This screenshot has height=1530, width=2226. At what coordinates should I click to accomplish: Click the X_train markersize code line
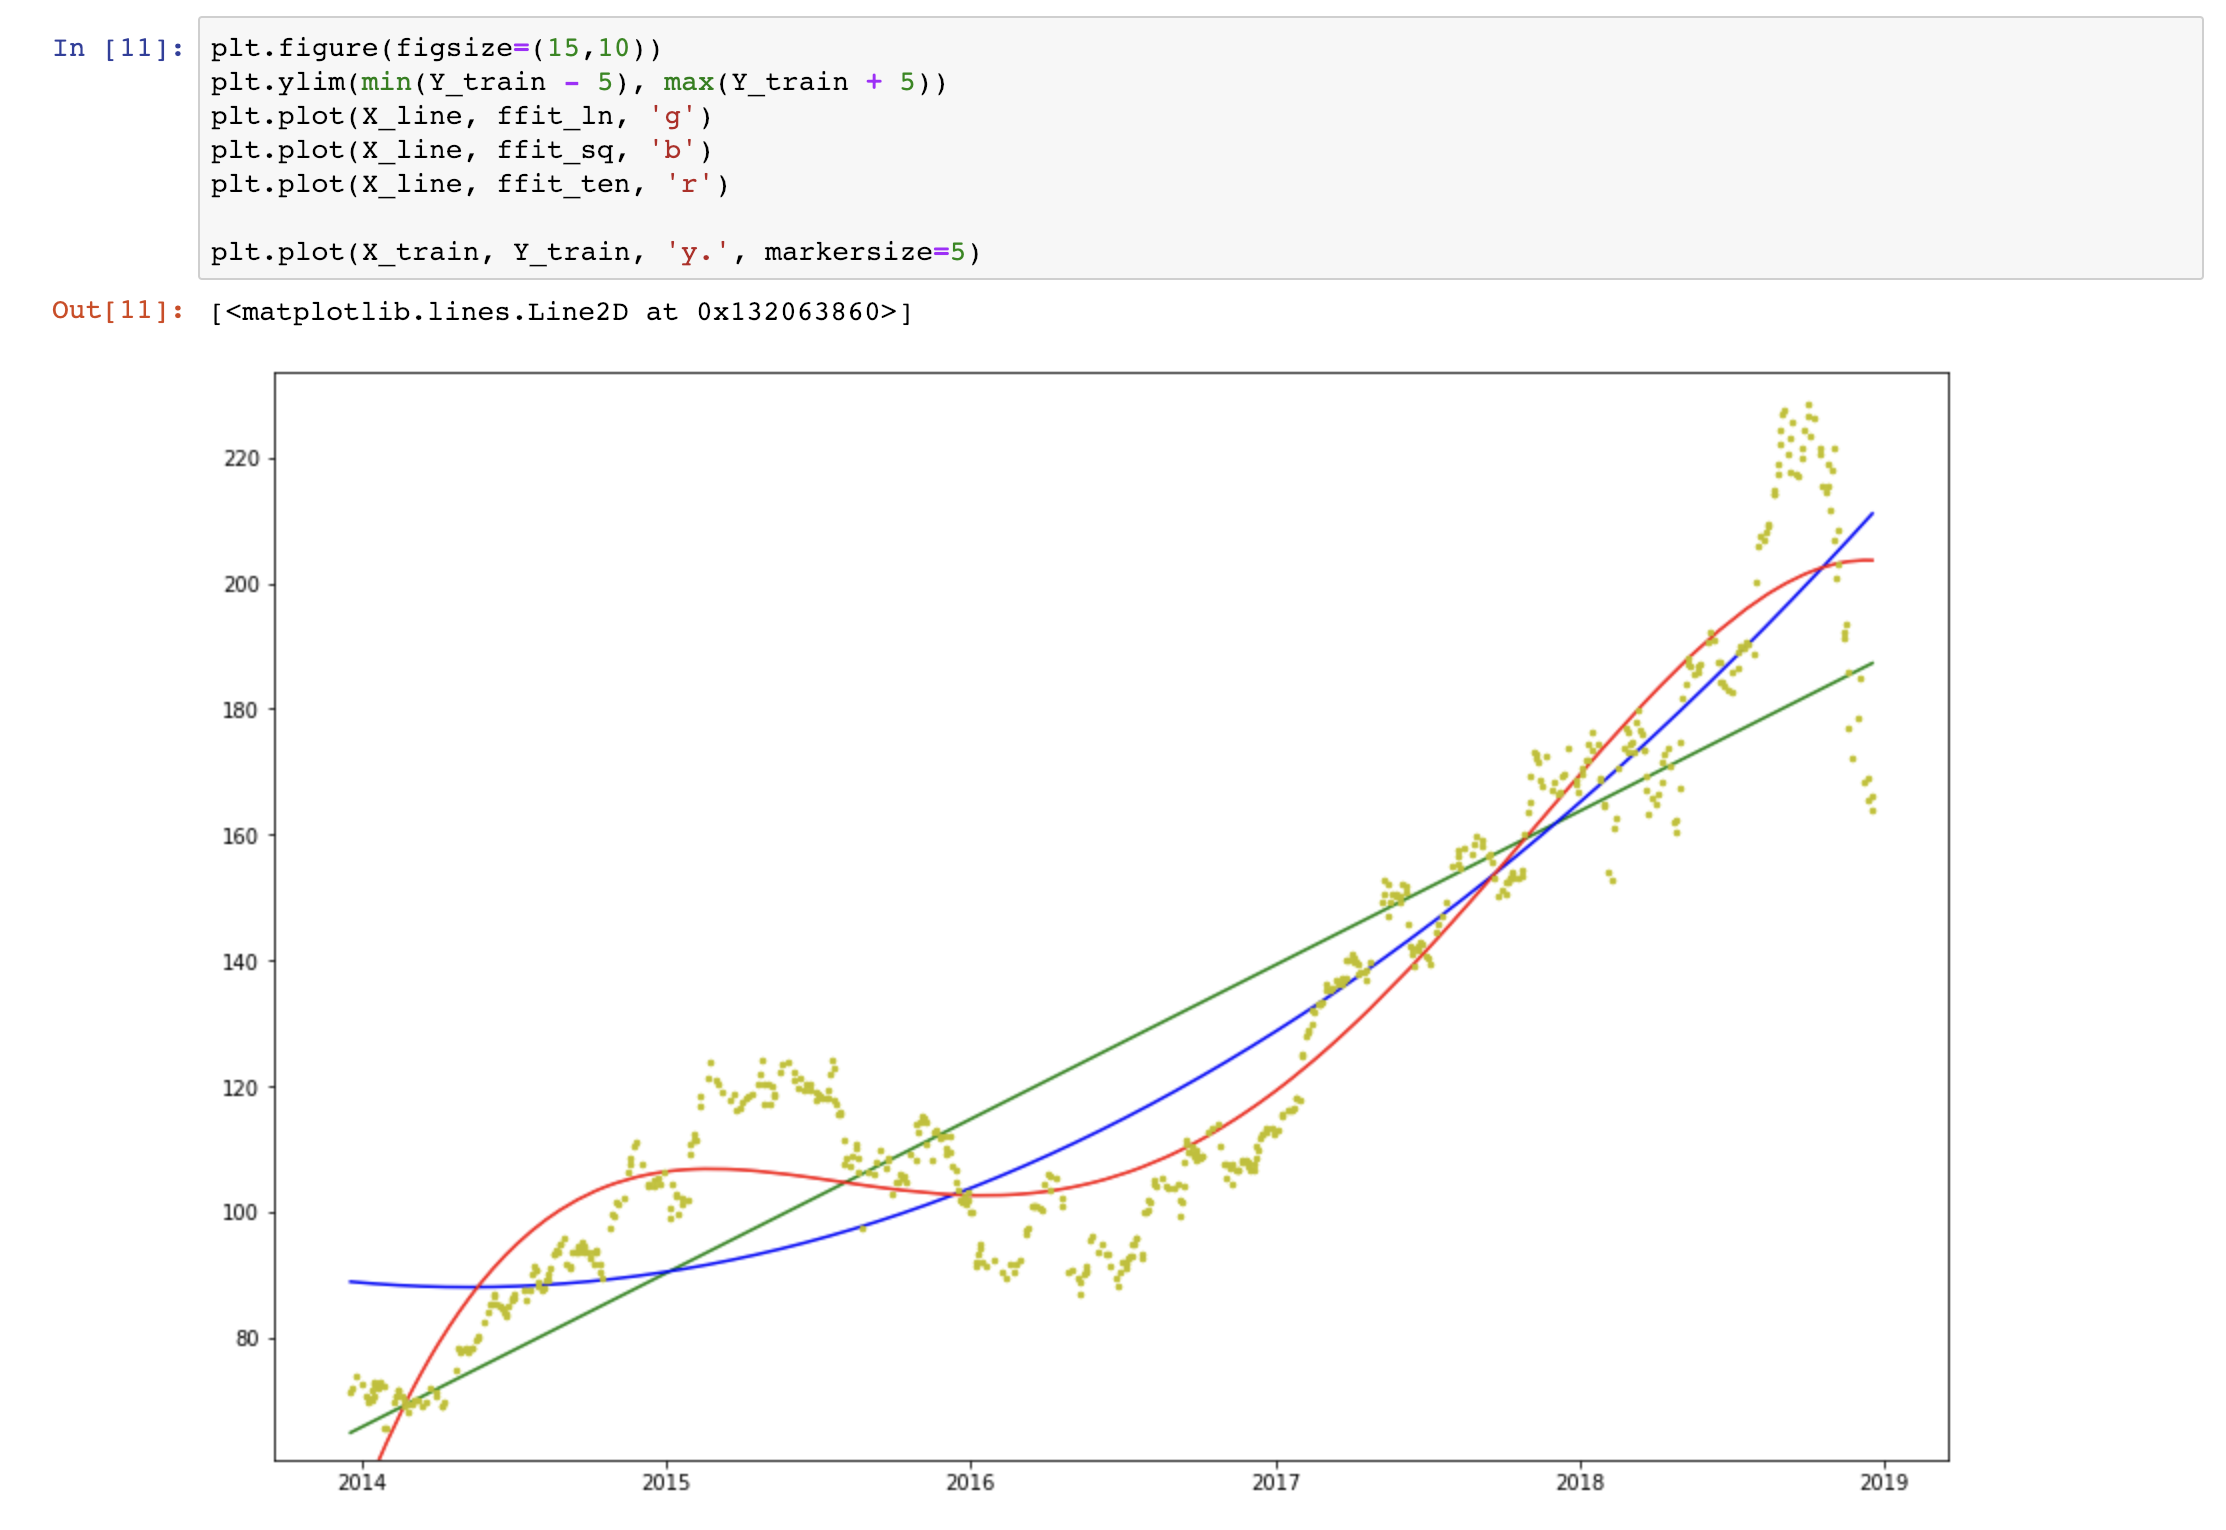pos(595,252)
